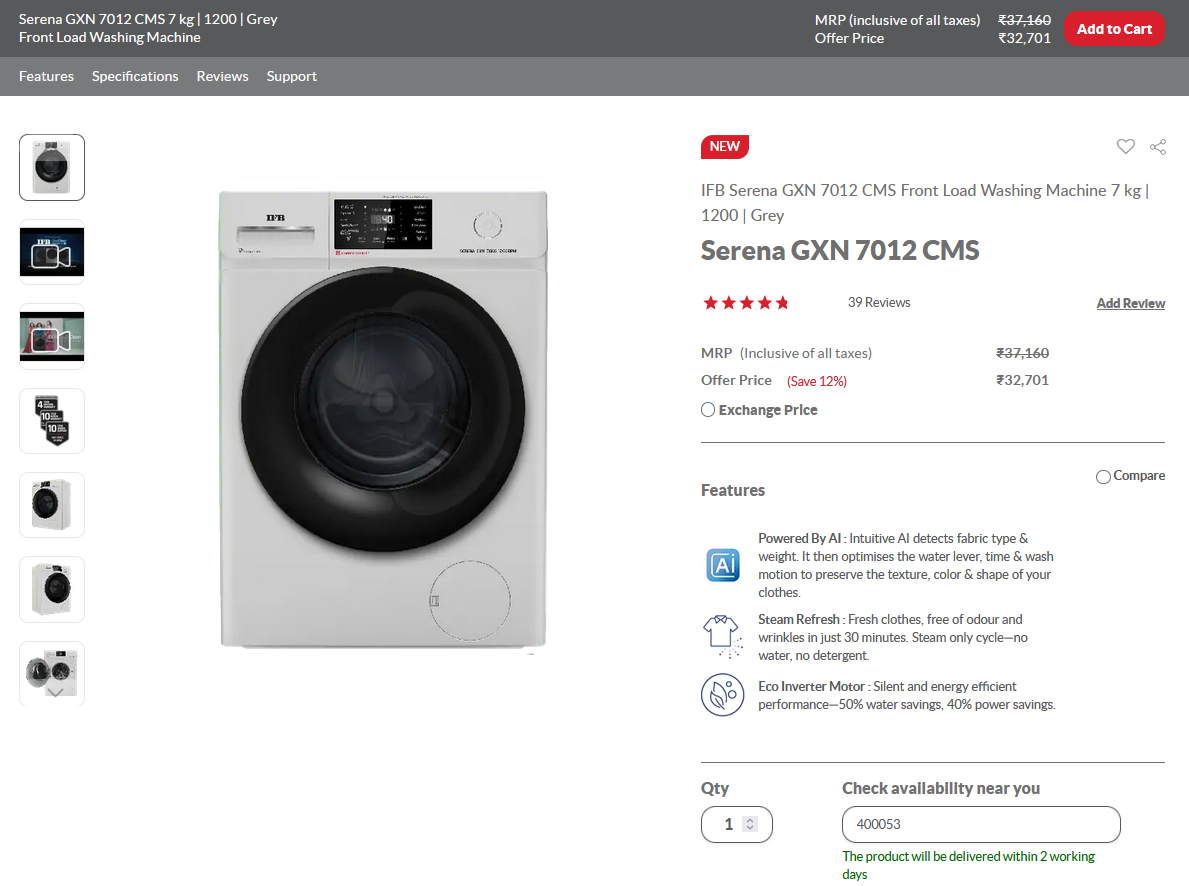The height and width of the screenshot is (886, 1189).
Task: Switch to the Reviews tab
Action: (x=222, y=77)
